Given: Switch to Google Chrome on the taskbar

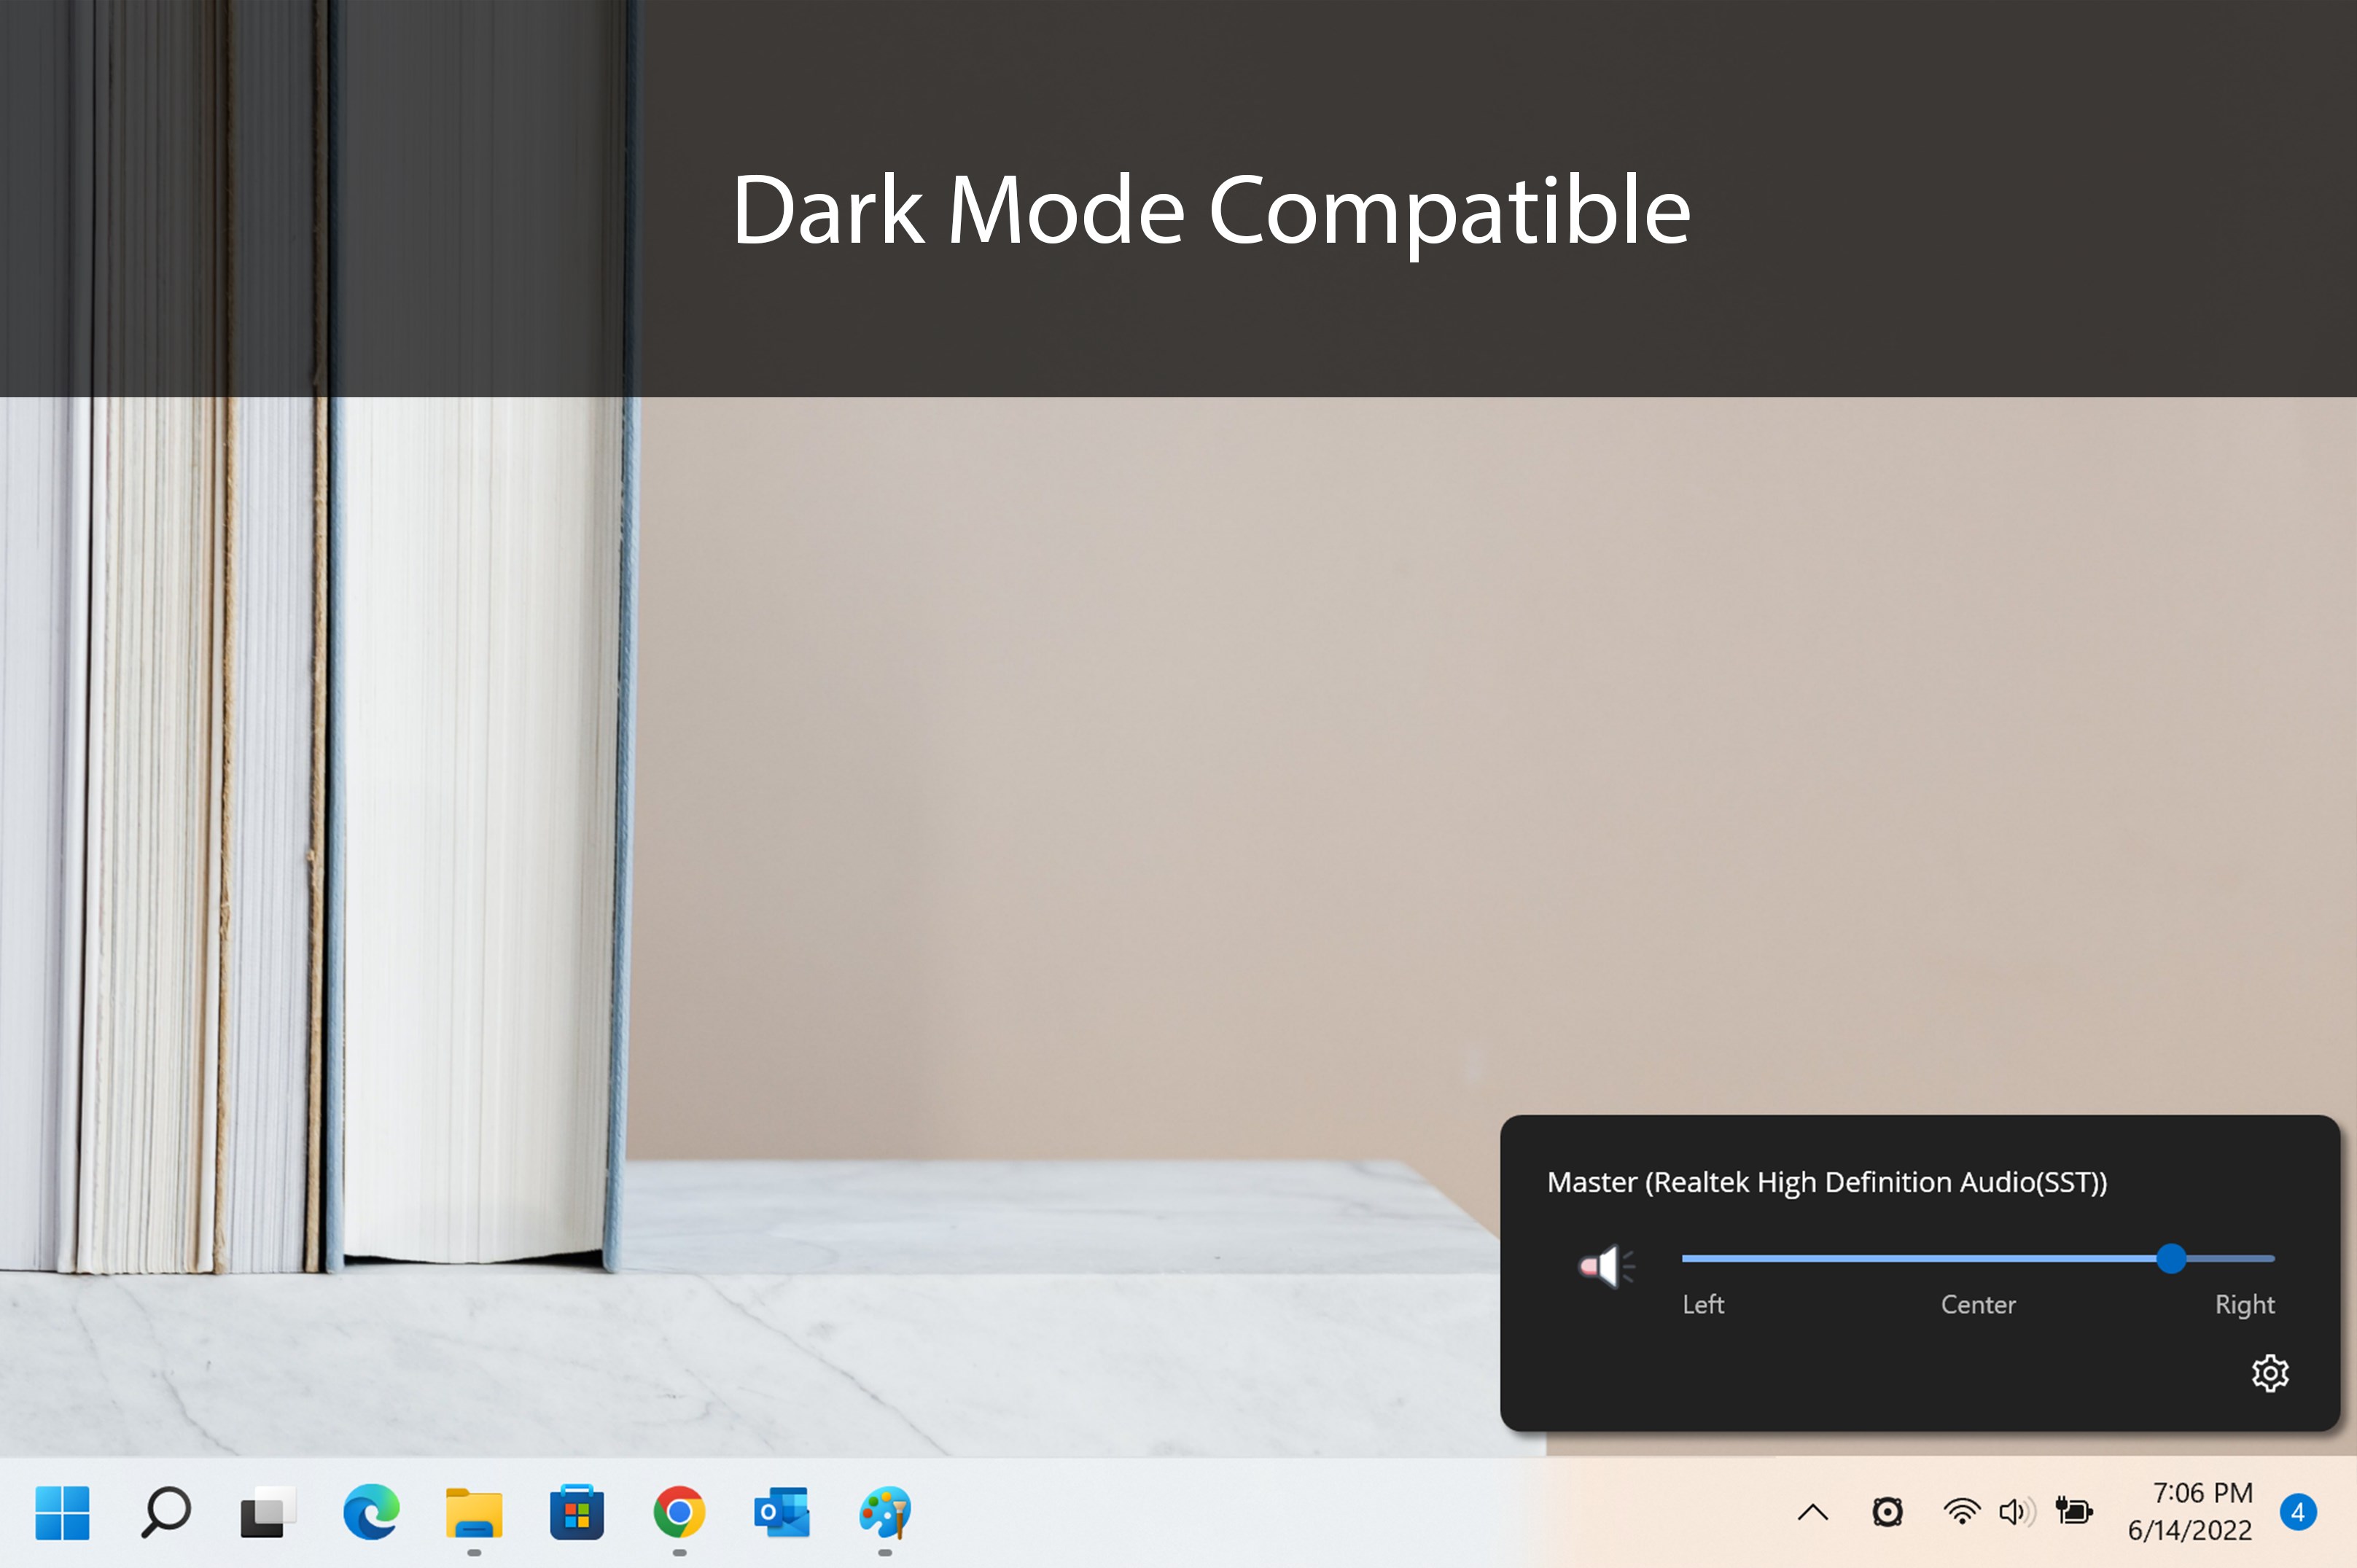Looking at the screenshot, I should tap(679, 1512).
